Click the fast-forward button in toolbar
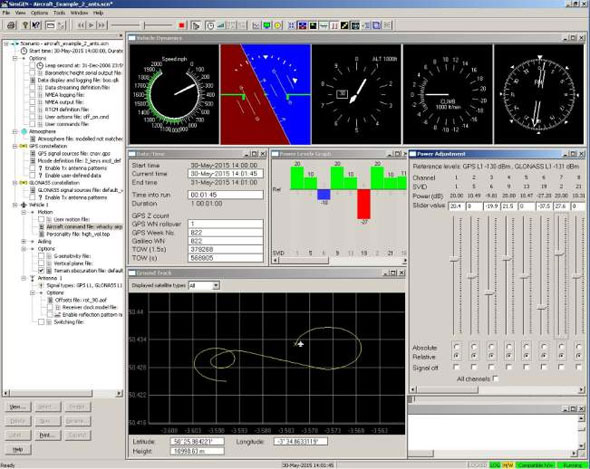 (x=101, y=25)
